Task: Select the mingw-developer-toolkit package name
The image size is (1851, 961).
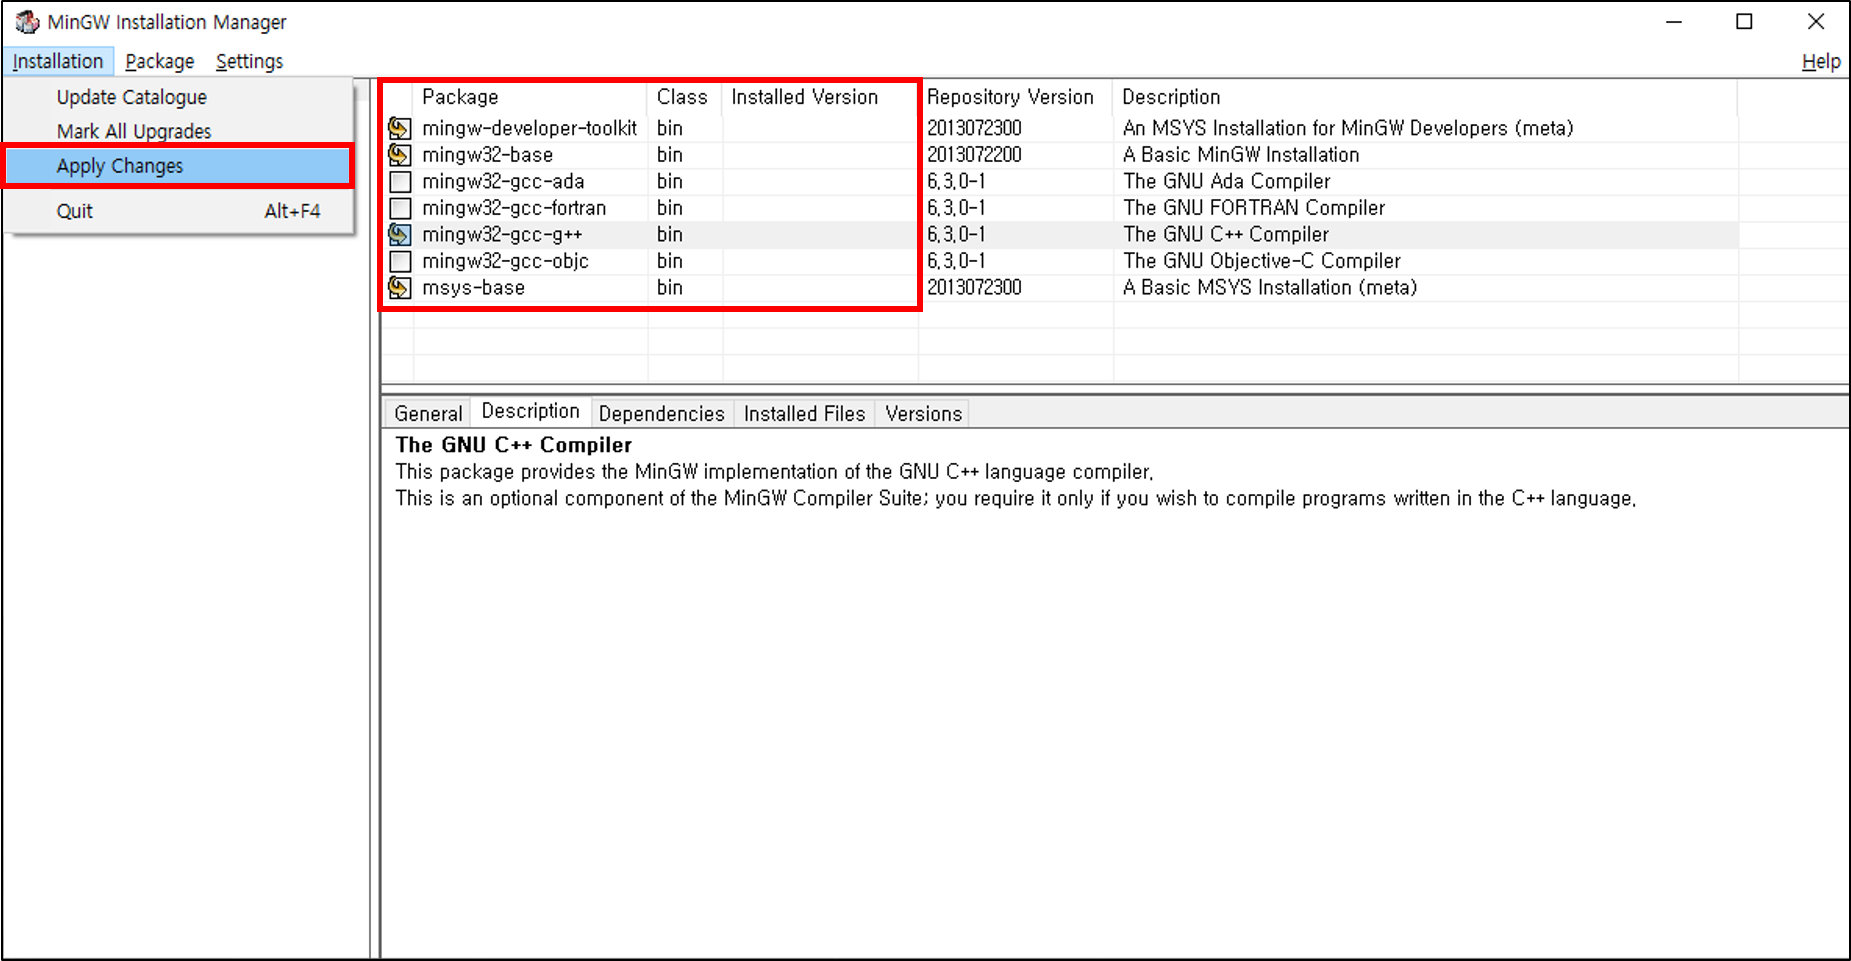Action: pos(529,128)
